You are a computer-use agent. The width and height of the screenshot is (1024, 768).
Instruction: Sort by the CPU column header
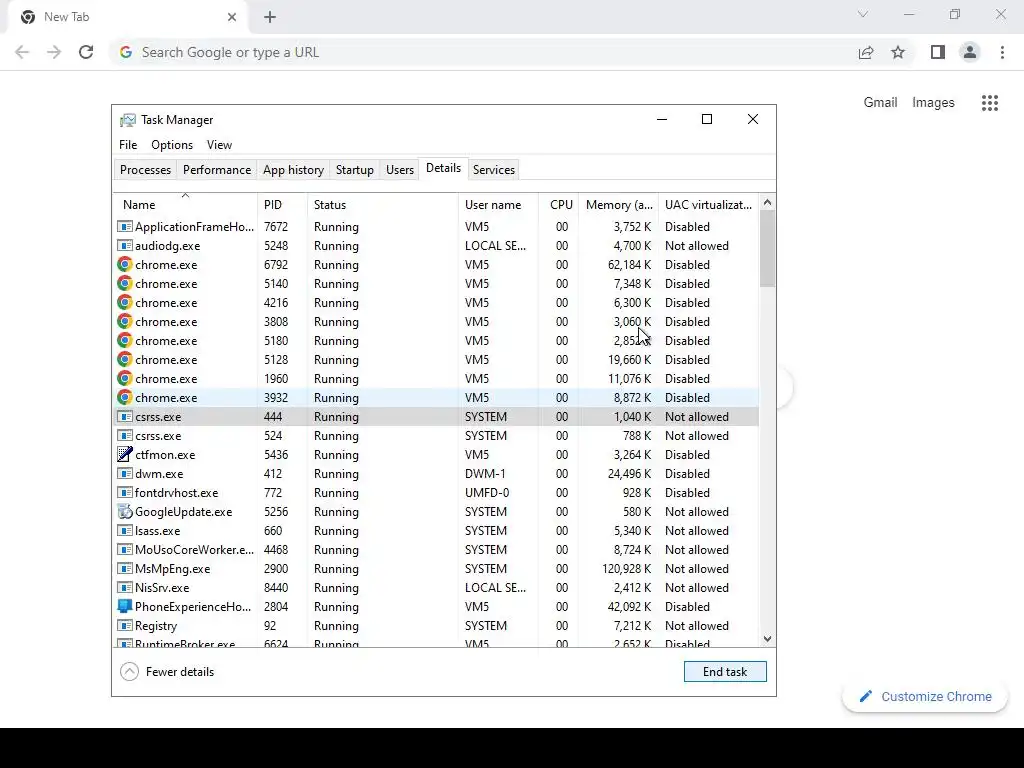[x=558, y=204]
